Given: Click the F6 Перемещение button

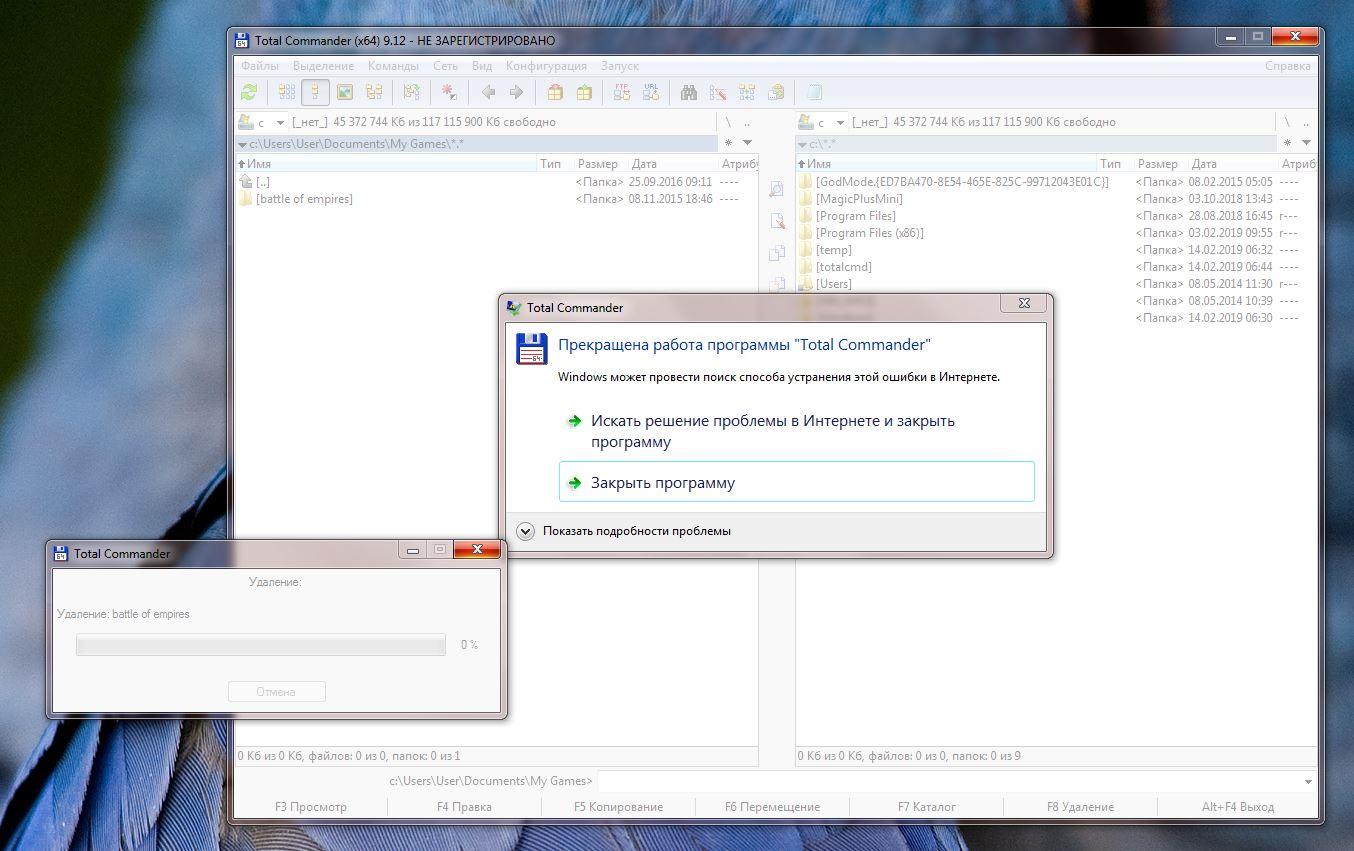Looking at the screenshot, I should point(772,807).
